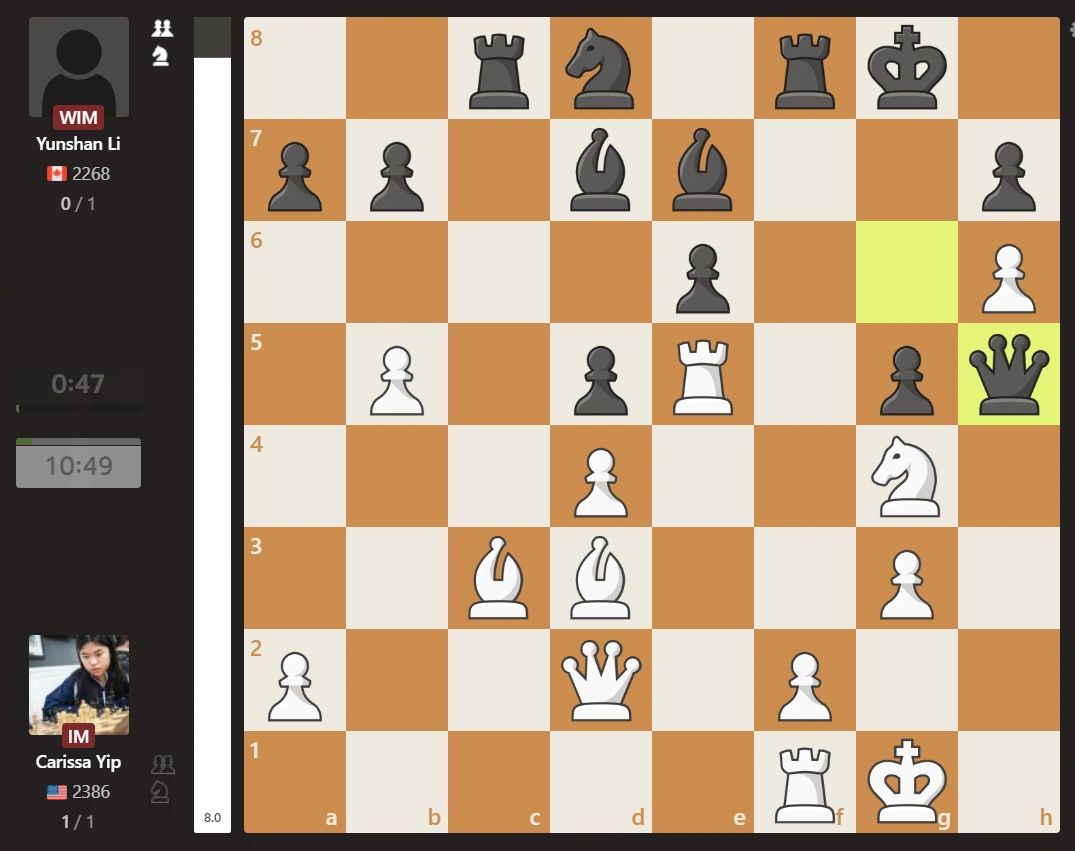1075x851 pixels.
Task: Click the captured pawns icon beside Yunshan Li
Action: pos(163,31)
